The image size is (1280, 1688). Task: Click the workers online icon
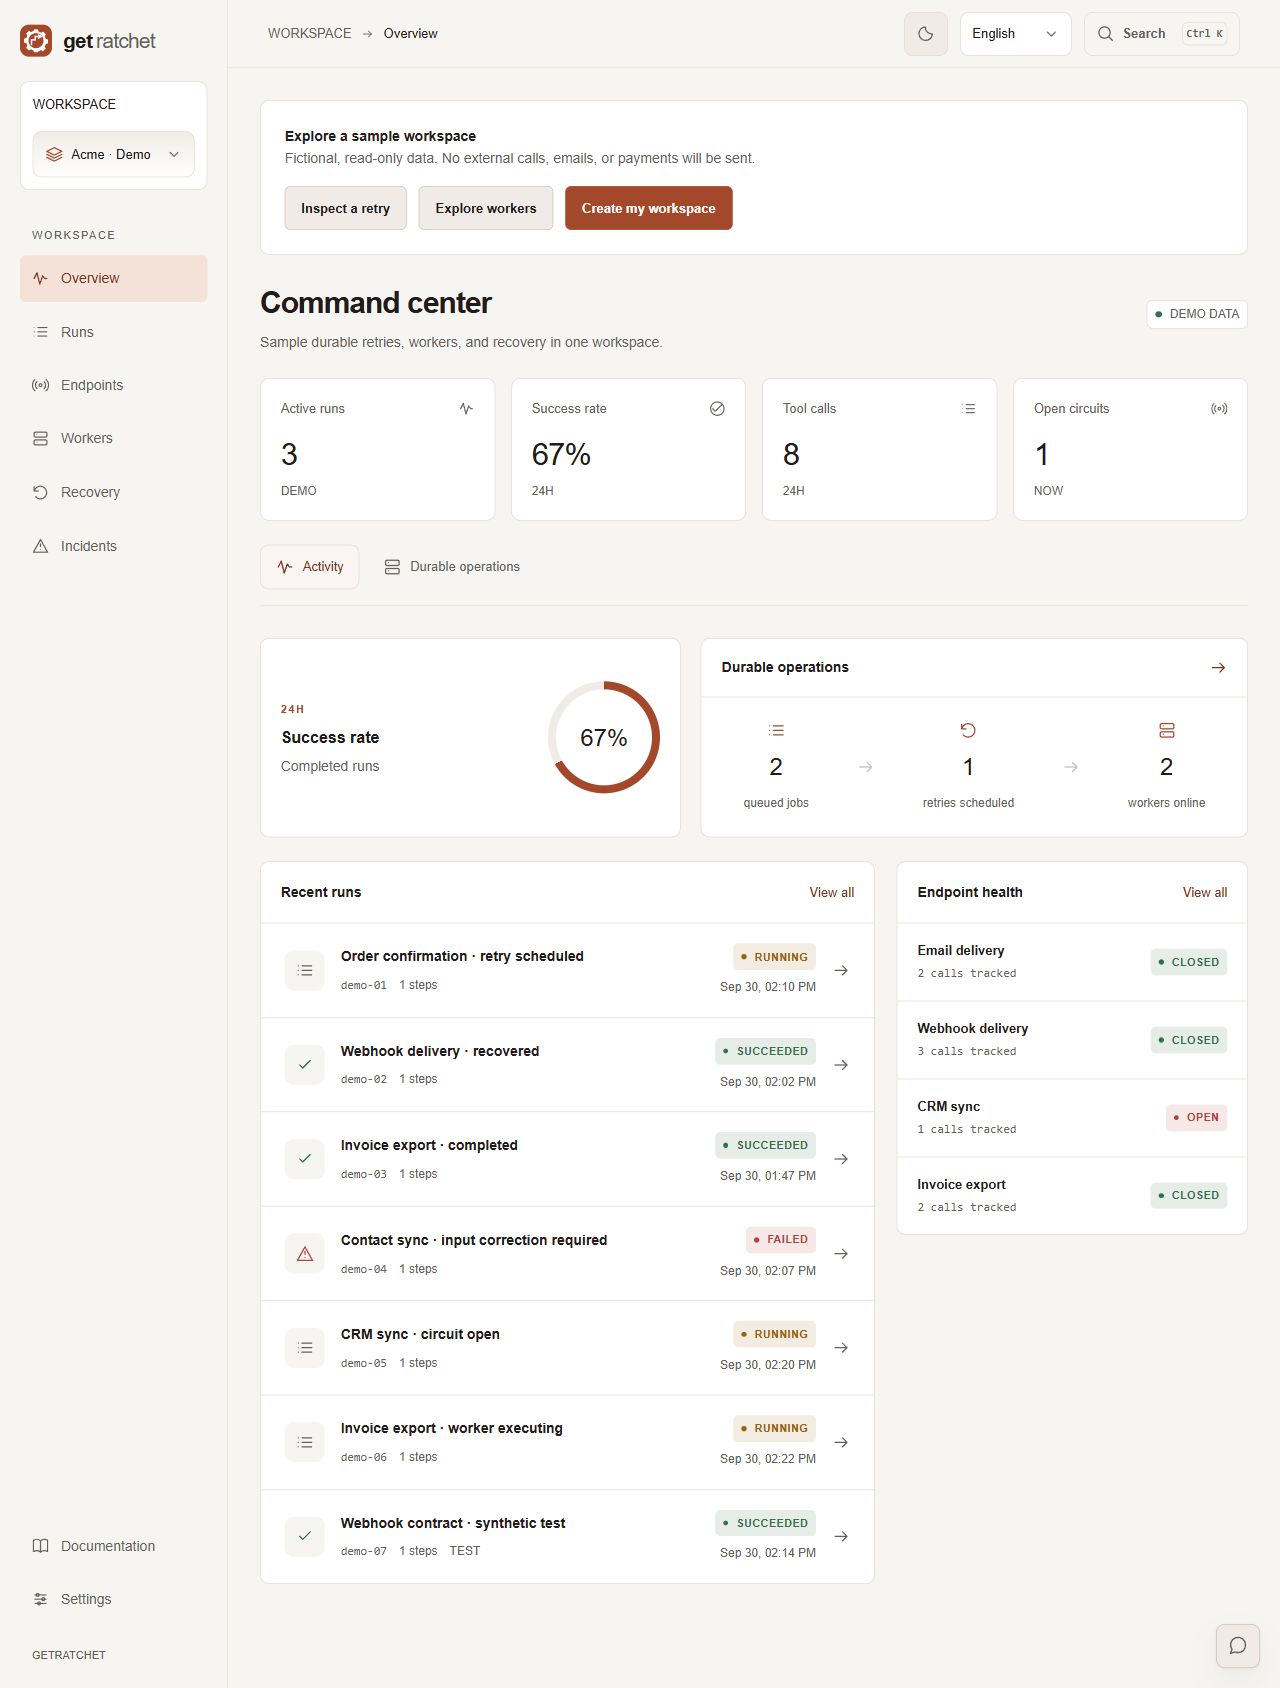tap(1167, 730)
